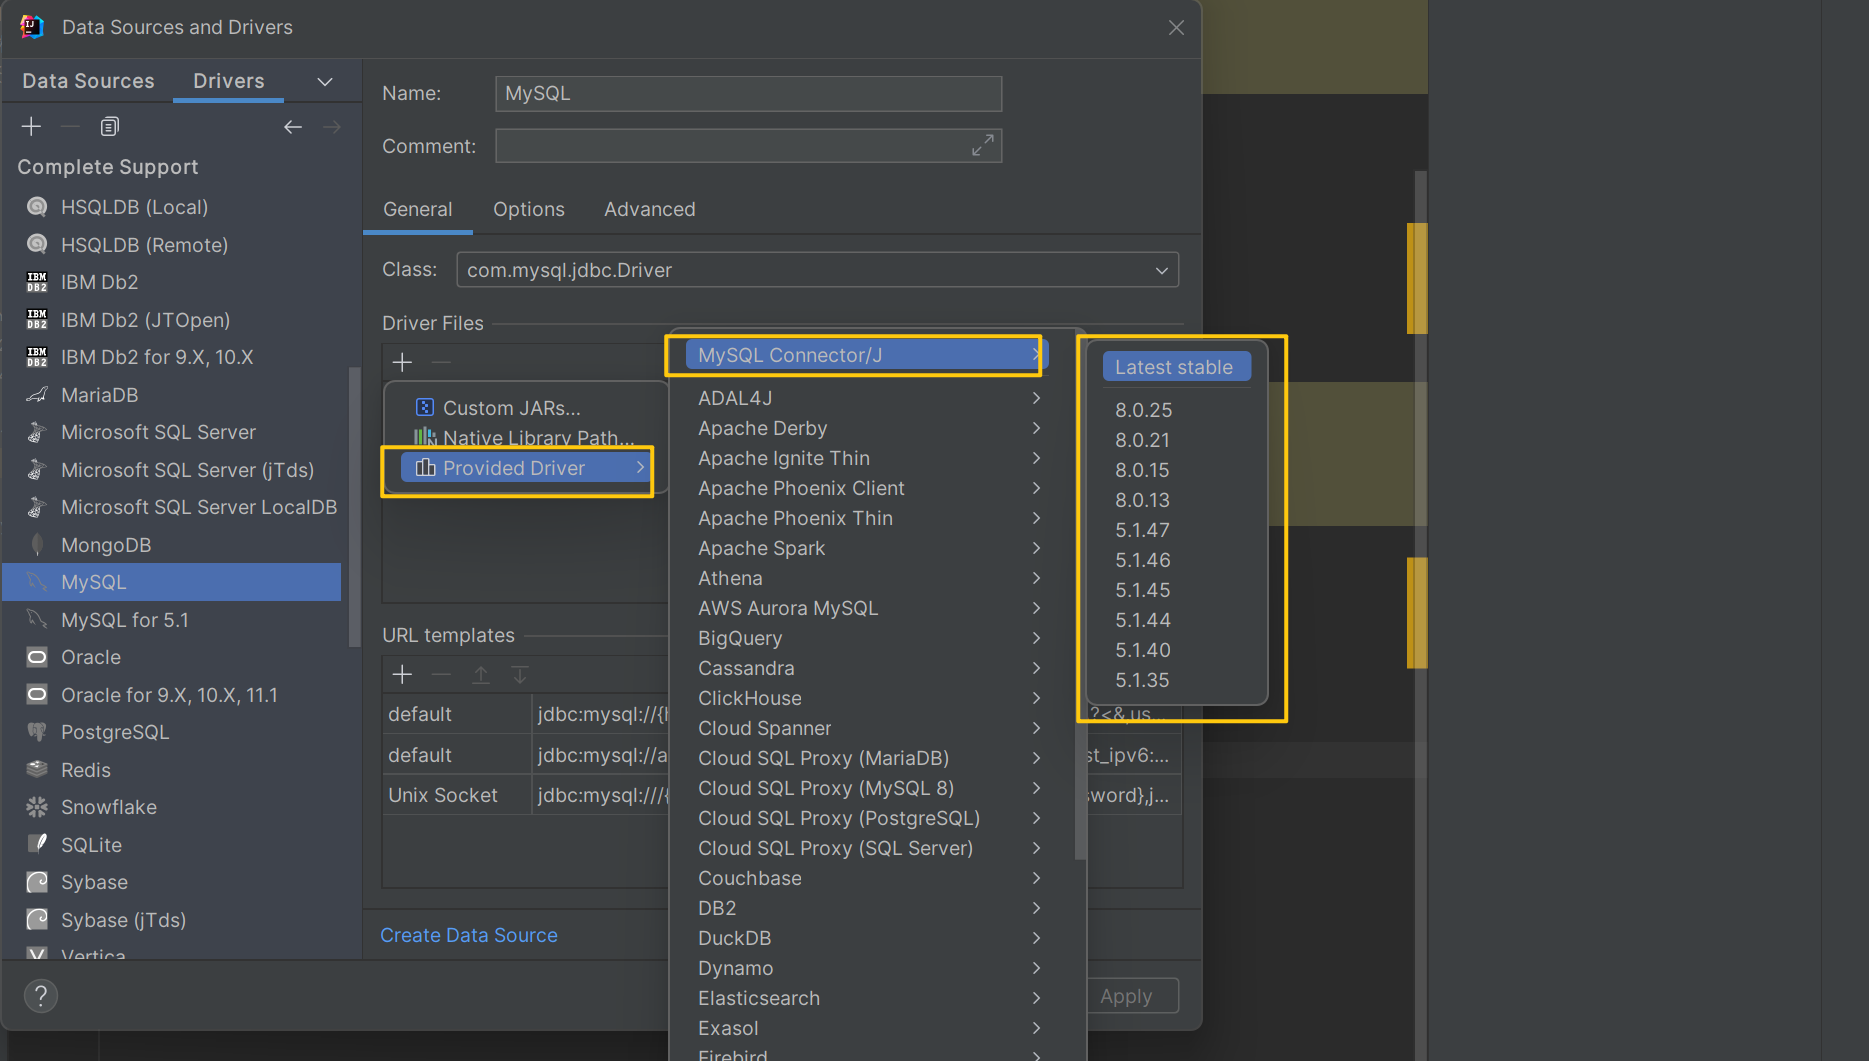
Task: Click the Snowflake driver icon
Action: point(37,807)
